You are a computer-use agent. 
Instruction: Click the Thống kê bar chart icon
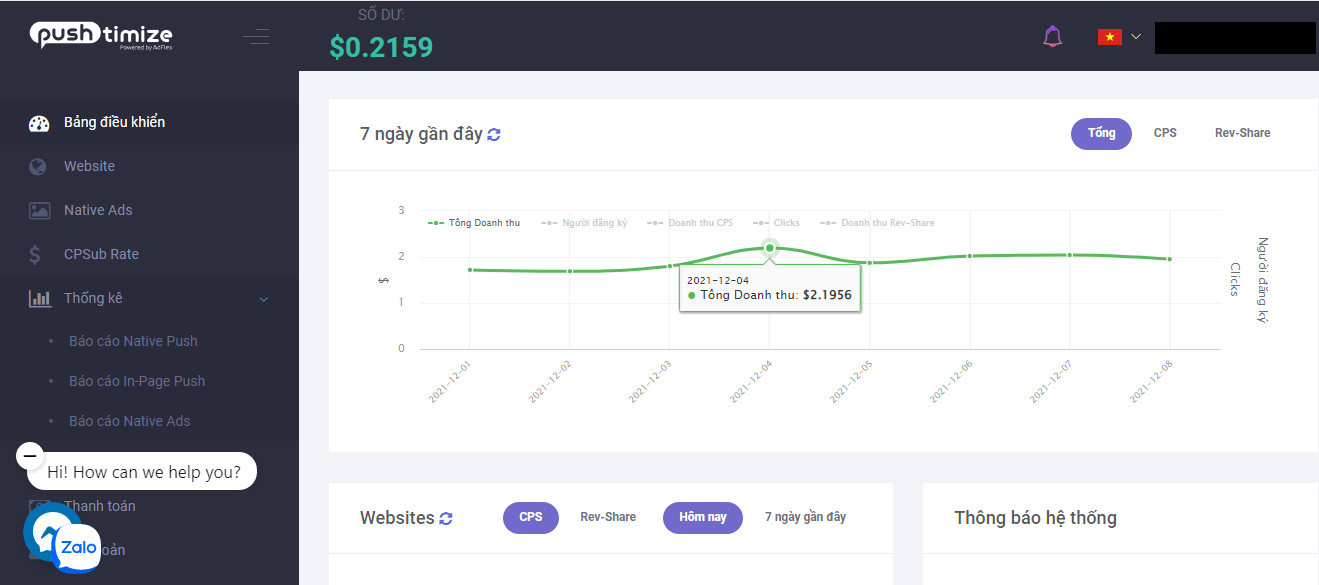(40, 298)
